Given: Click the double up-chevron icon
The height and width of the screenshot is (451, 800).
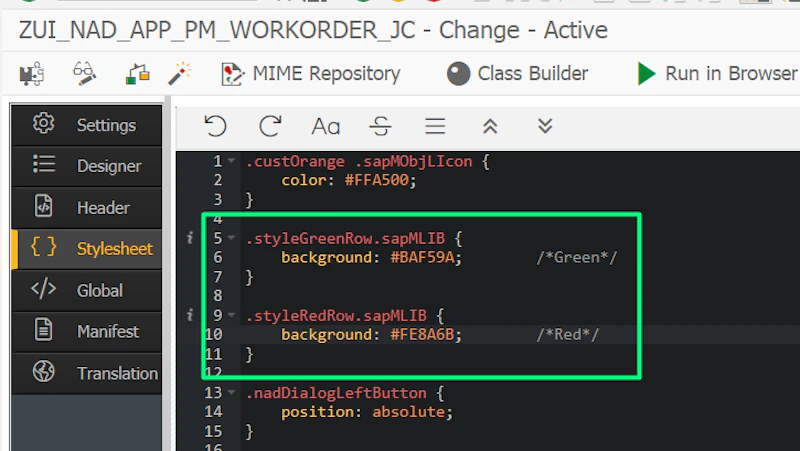Looking at the screenshot, I should [490, 126].
